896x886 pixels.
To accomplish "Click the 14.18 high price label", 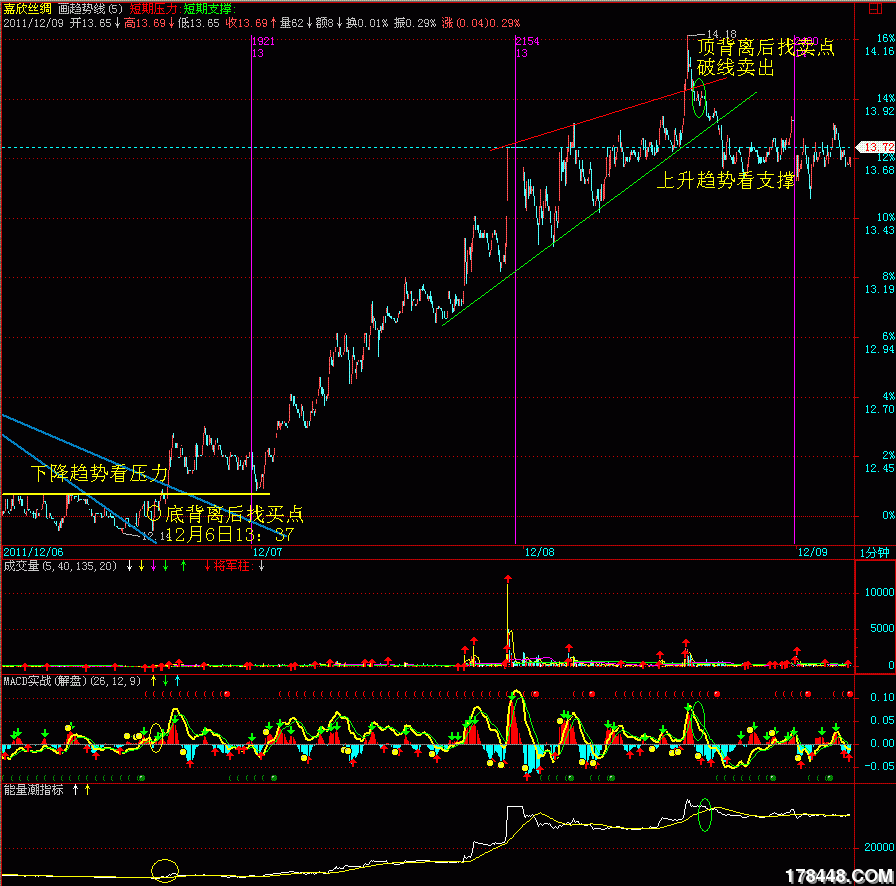I will [721, 34].
